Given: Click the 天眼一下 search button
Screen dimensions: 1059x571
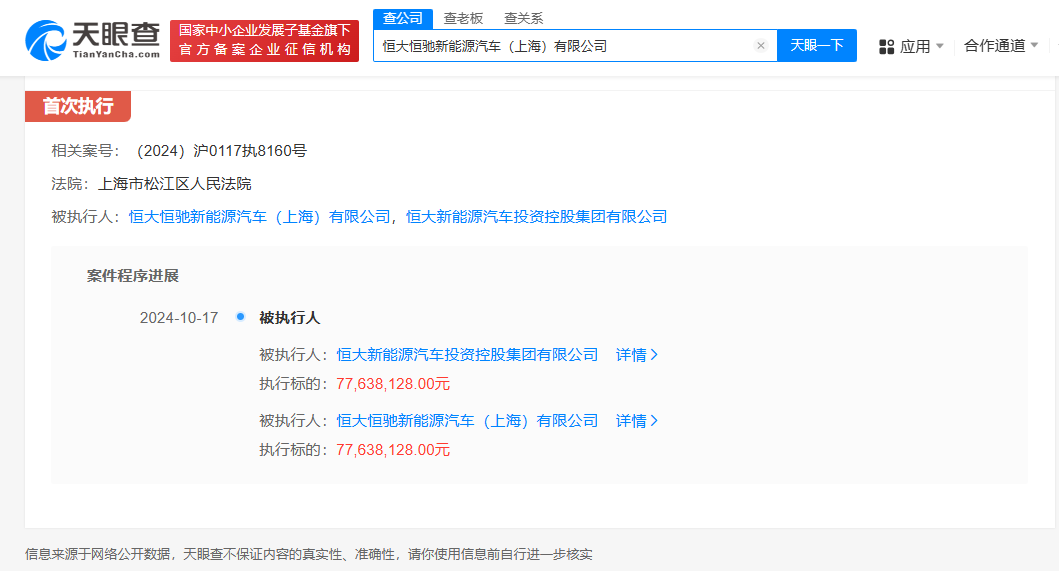Looking at the screenshot, I should click(x=817, y=45).
